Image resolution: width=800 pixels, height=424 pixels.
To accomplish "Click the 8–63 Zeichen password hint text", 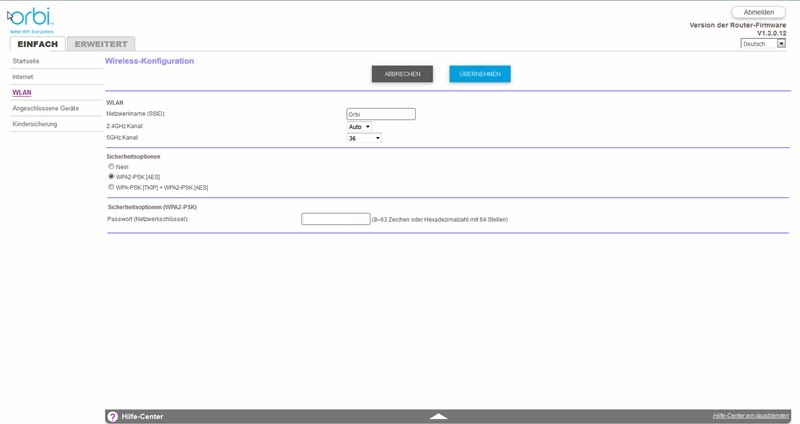I will click(x=440, y=219).
